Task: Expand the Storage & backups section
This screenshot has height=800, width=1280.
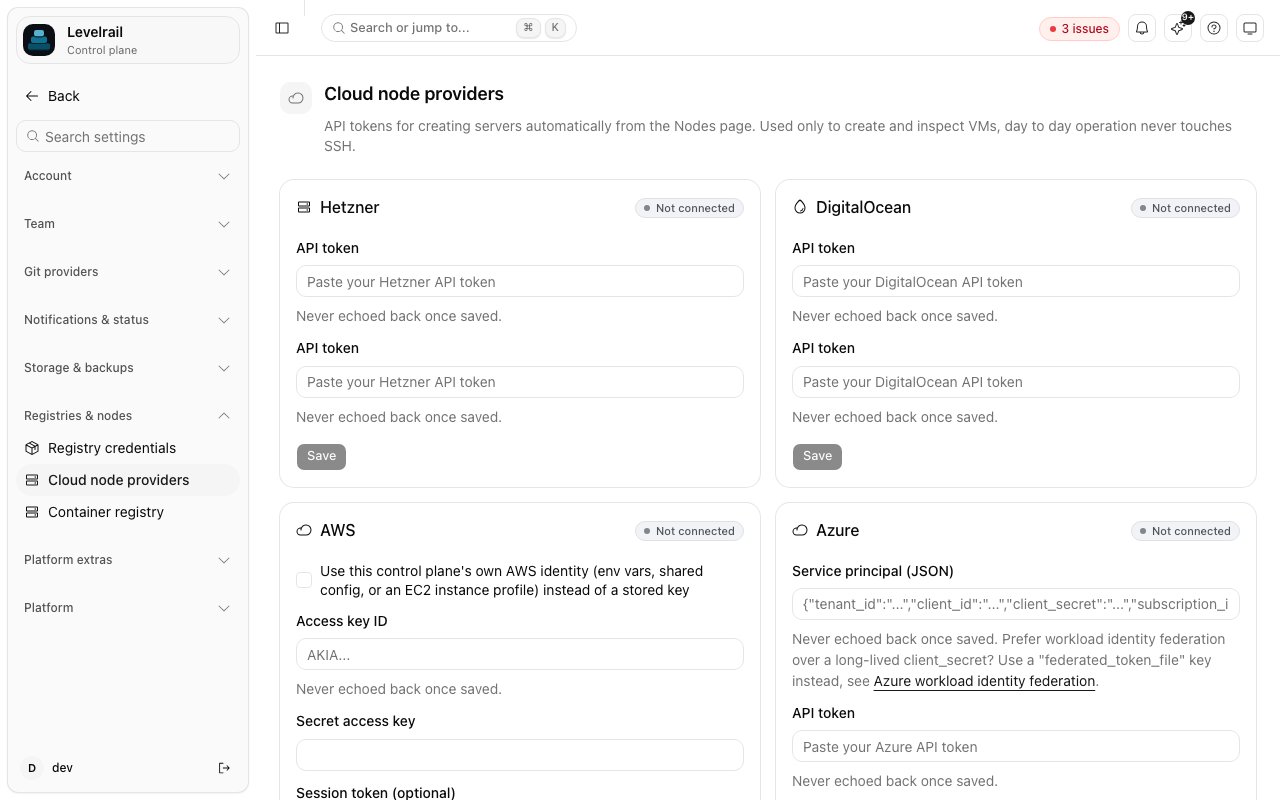Action: (128, 368)
